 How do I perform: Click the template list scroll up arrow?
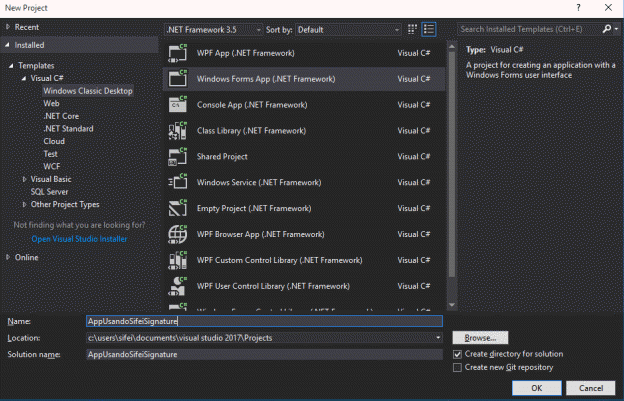(x=452, y=47)
